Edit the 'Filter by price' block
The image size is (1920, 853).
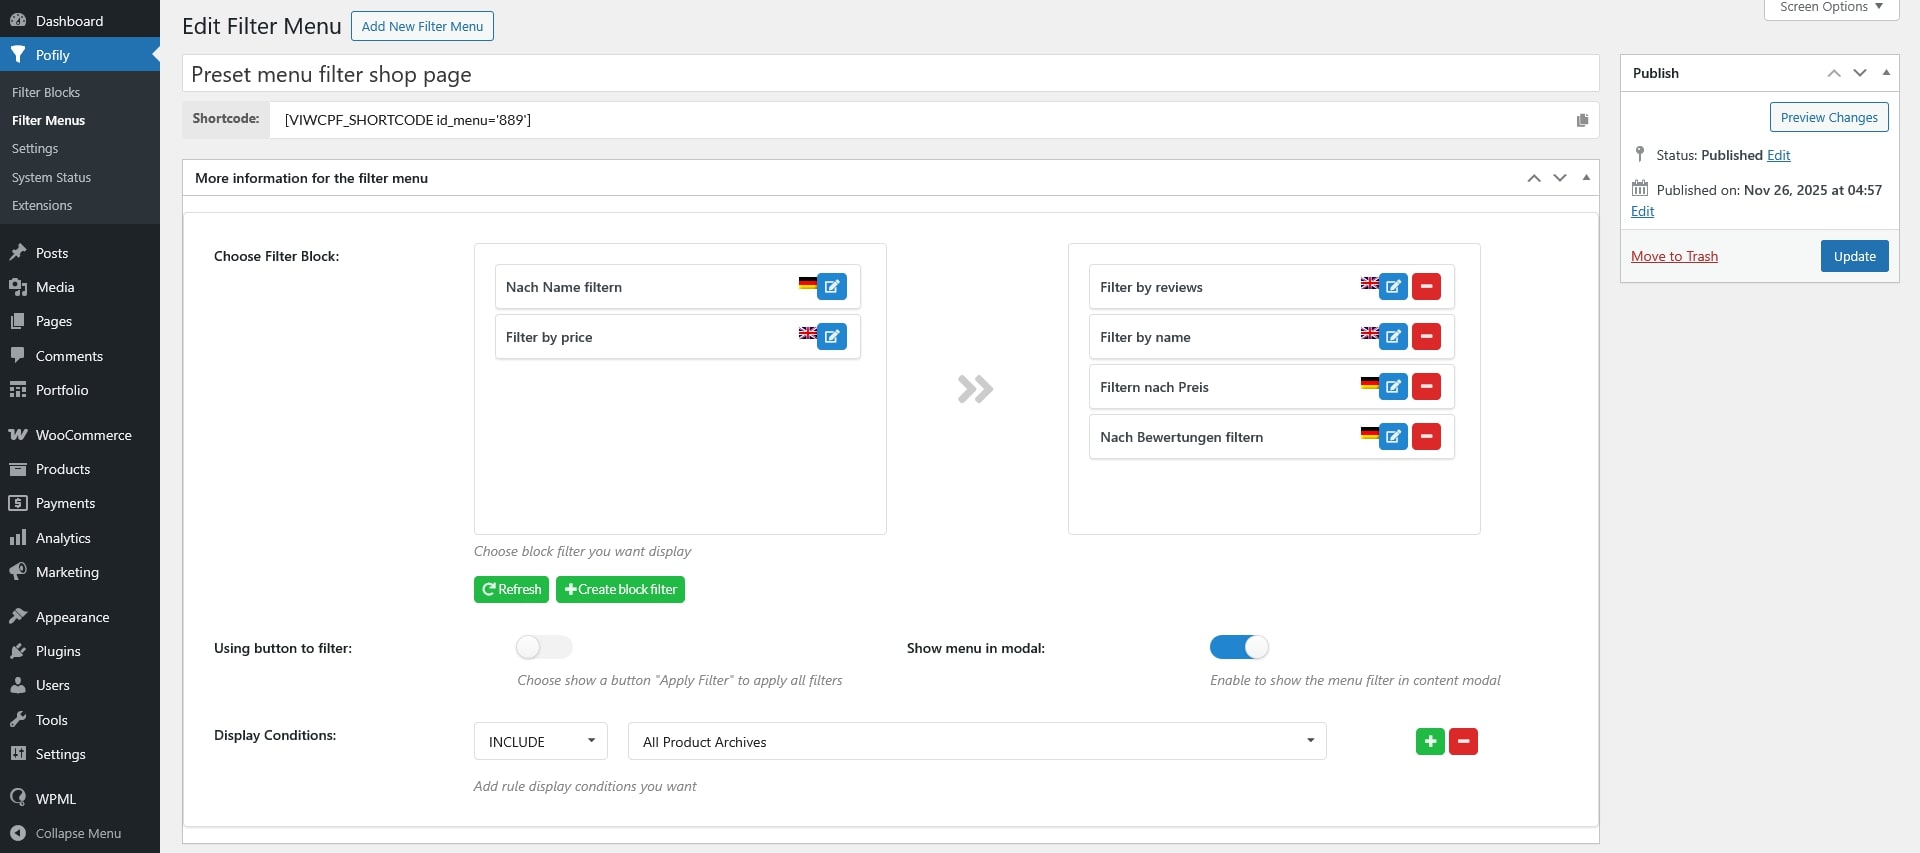(x=831, y=337)
